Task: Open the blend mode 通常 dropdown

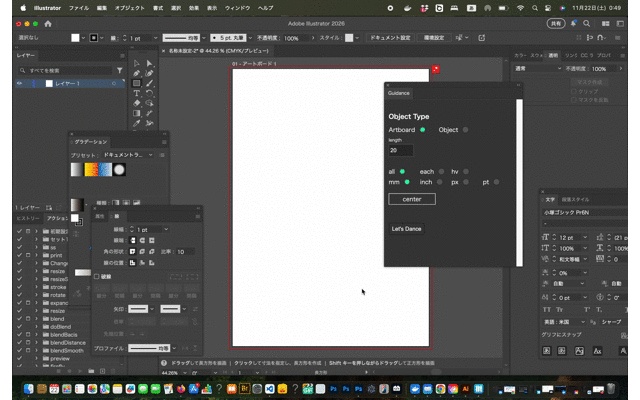Action: point(538,69)
